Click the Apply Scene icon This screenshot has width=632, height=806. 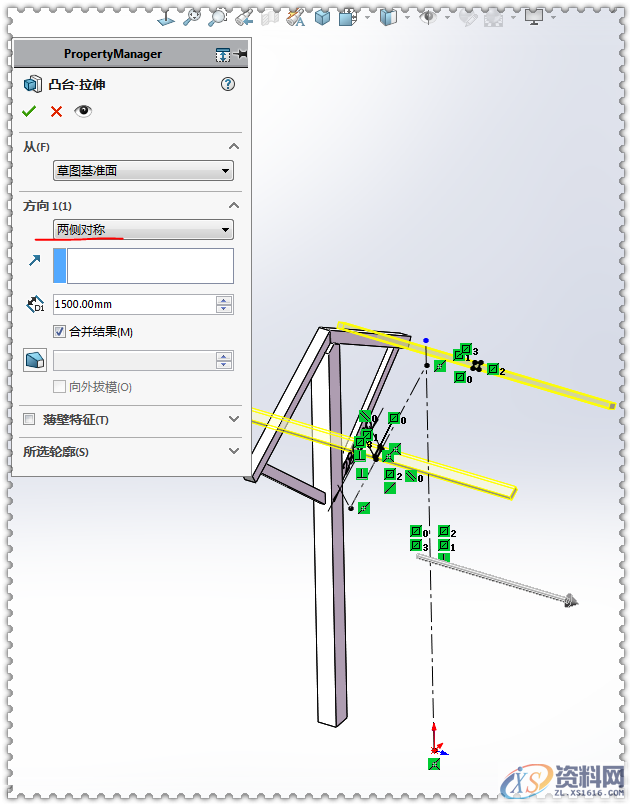tap(494, 19)
